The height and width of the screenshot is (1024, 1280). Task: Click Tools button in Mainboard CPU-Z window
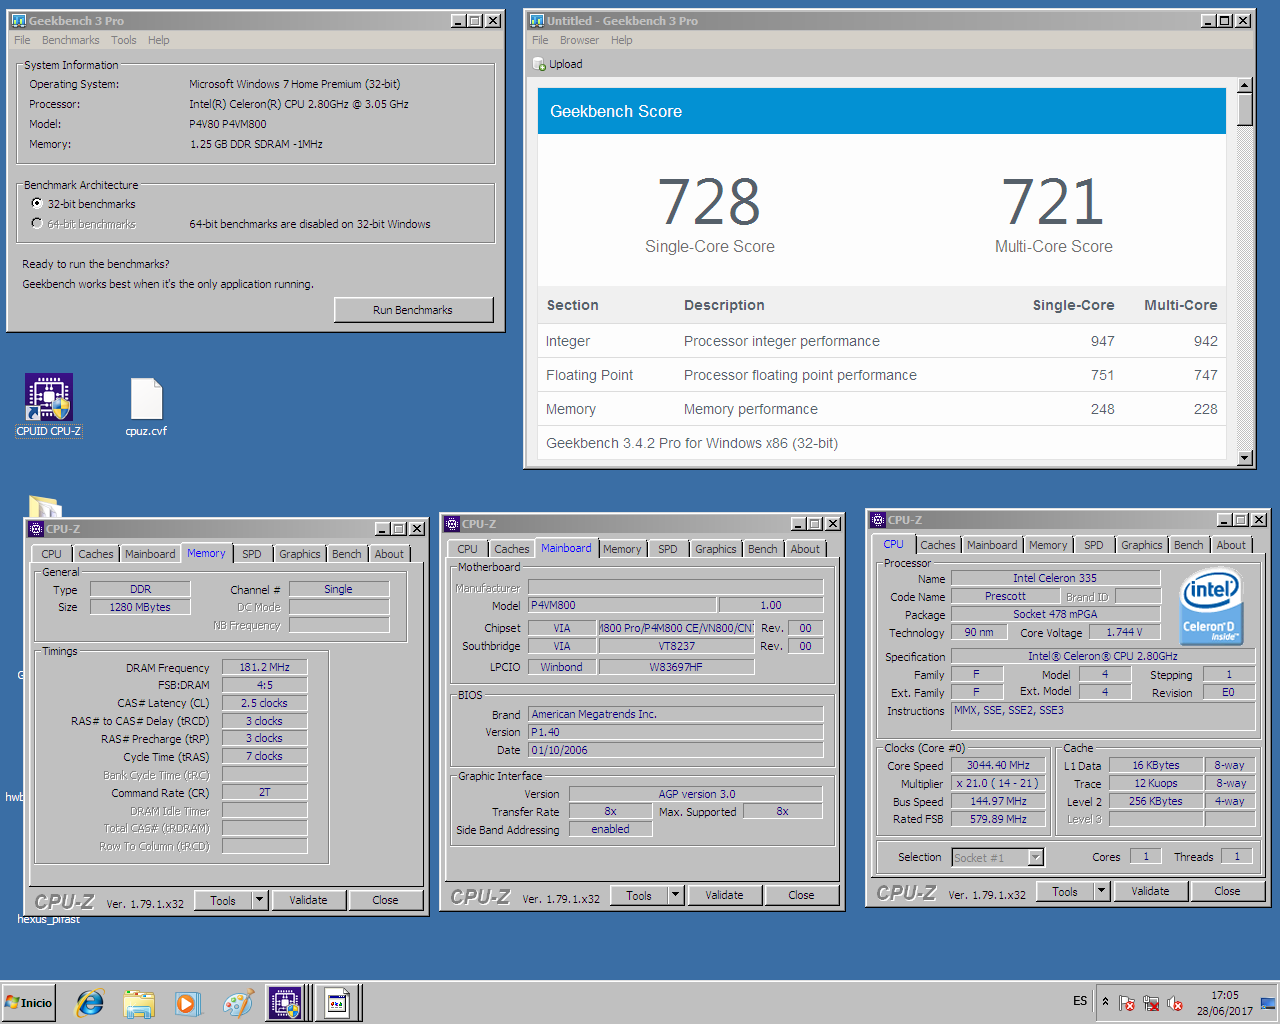click(639, 895)
